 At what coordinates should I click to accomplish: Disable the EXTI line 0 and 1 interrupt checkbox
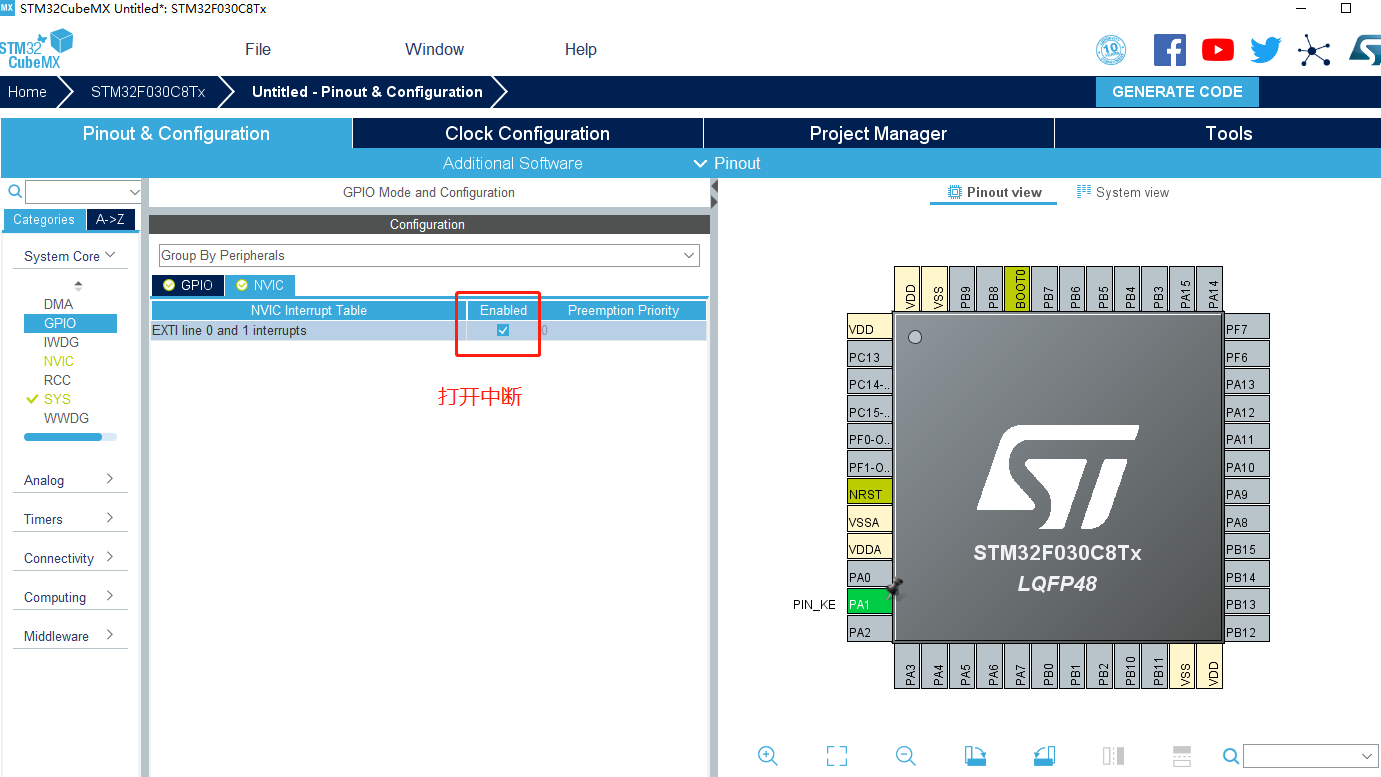click(x=503, y=330)
